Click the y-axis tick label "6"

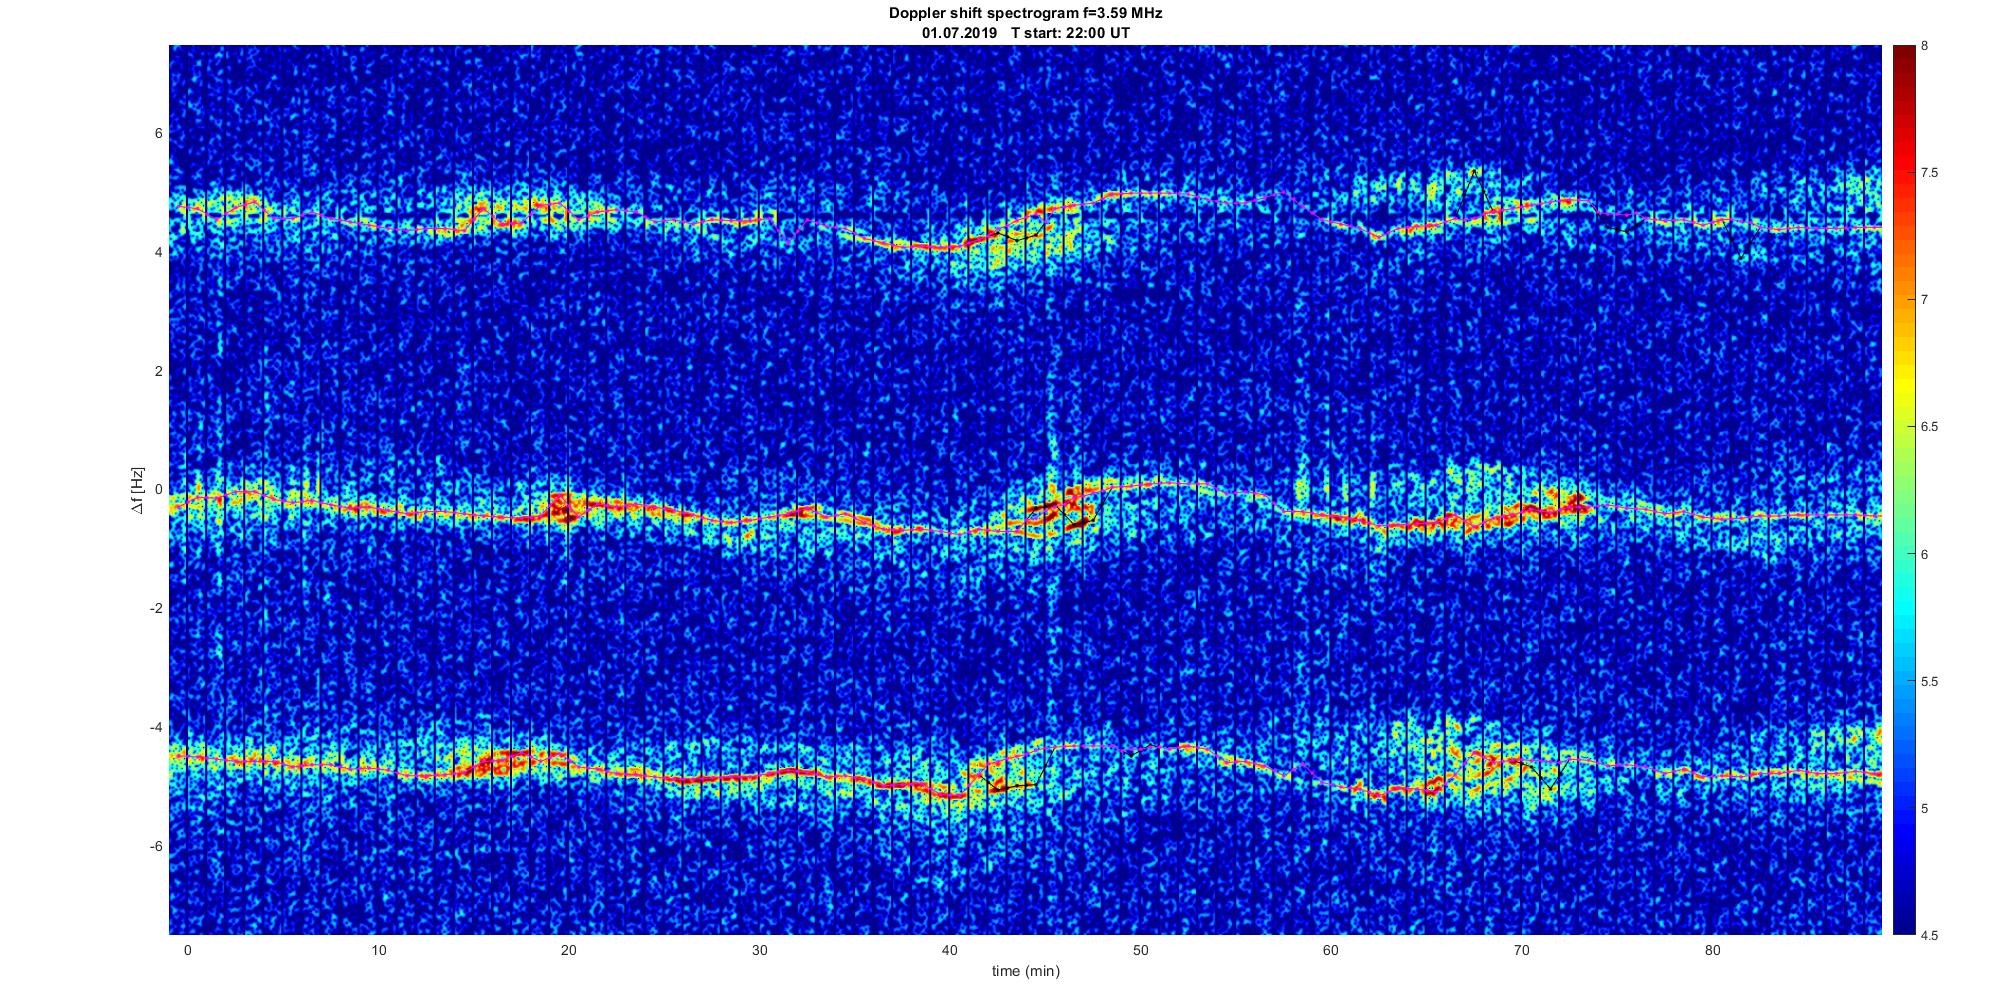coord(158,134)
